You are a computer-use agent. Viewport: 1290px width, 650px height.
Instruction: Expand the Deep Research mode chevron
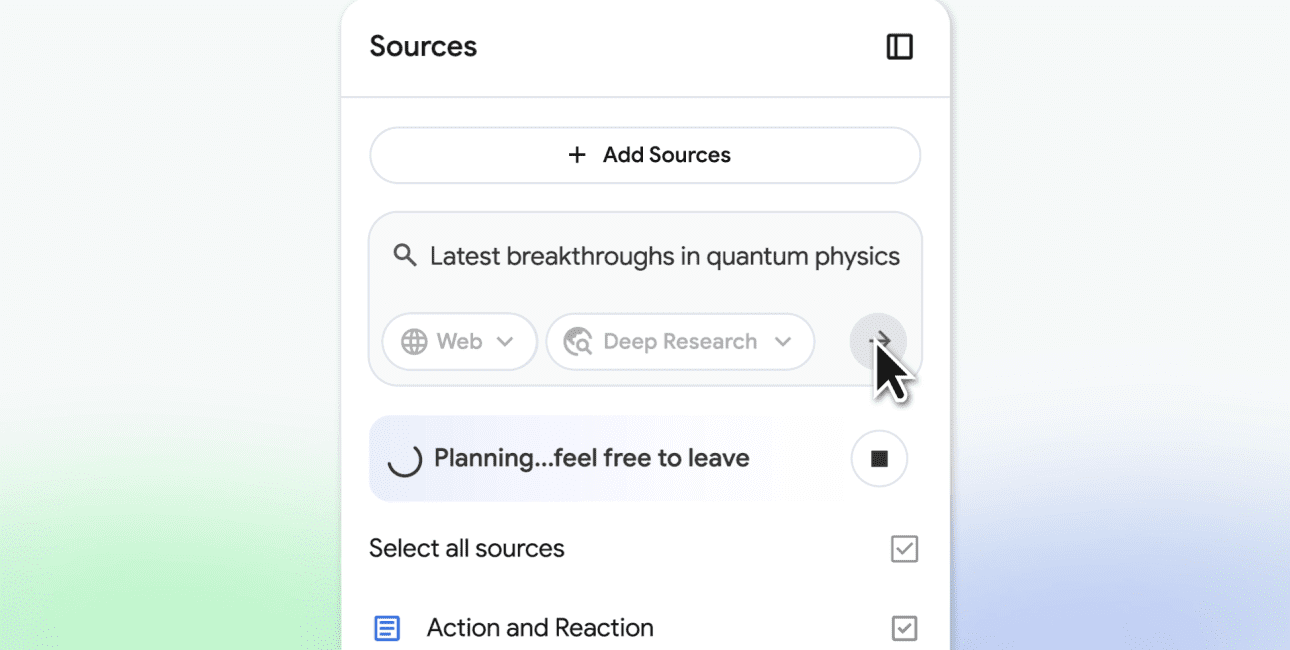click(x=783, y=342)
